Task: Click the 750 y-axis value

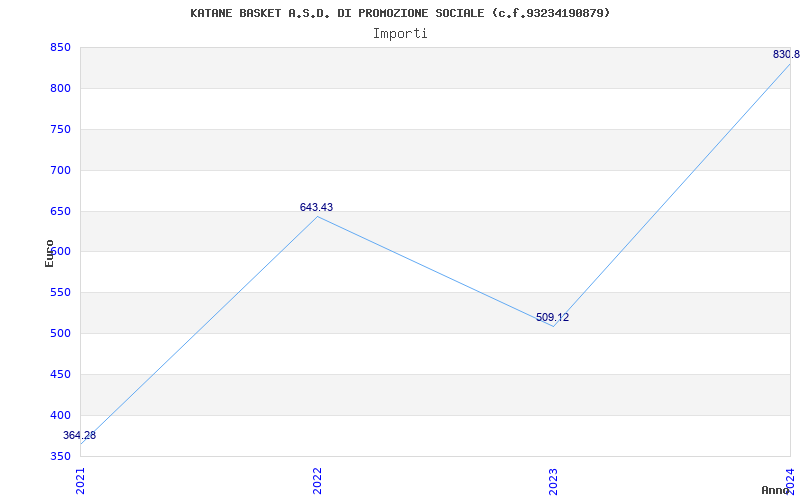Action: [x=60, y=130]
